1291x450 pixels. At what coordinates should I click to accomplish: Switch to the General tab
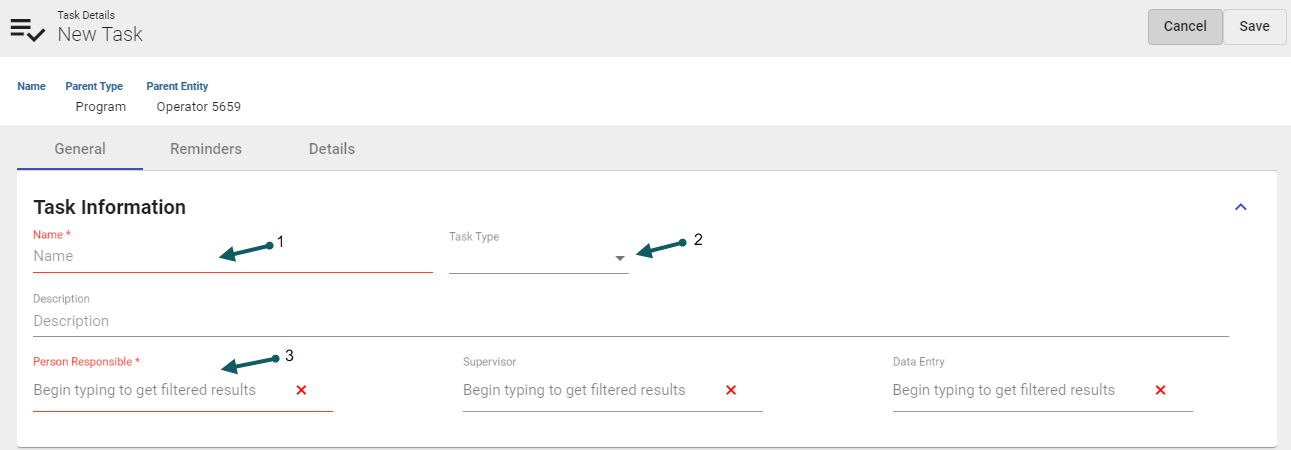(80, 149)
